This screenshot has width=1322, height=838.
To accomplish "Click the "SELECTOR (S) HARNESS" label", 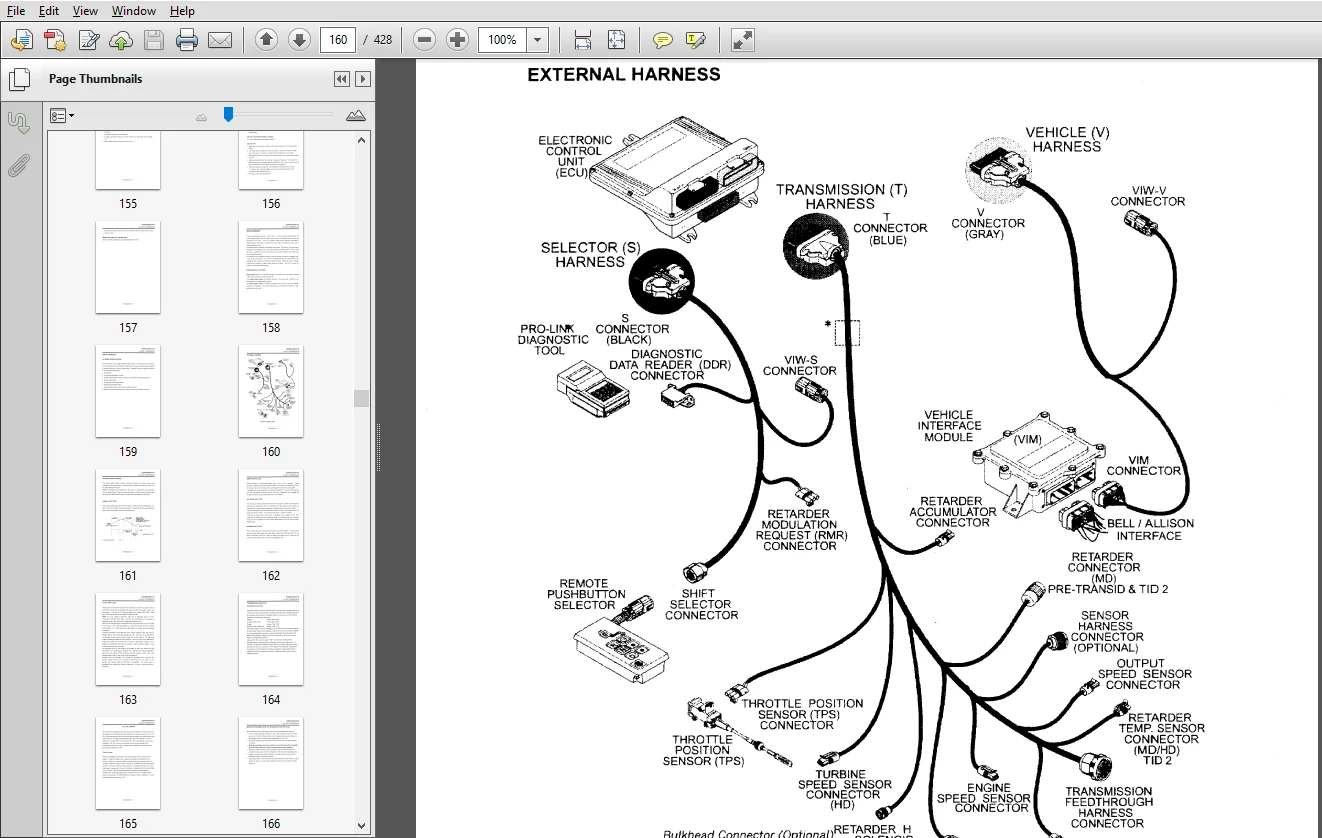I will [x=590, y=254].
